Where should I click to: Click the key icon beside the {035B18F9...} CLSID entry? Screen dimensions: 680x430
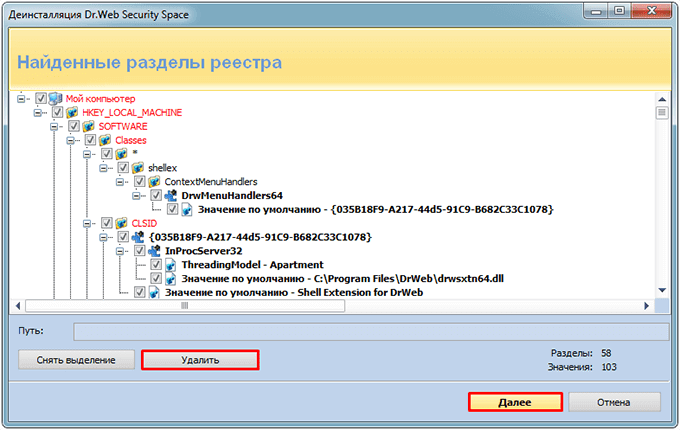[x=138, y=237]
